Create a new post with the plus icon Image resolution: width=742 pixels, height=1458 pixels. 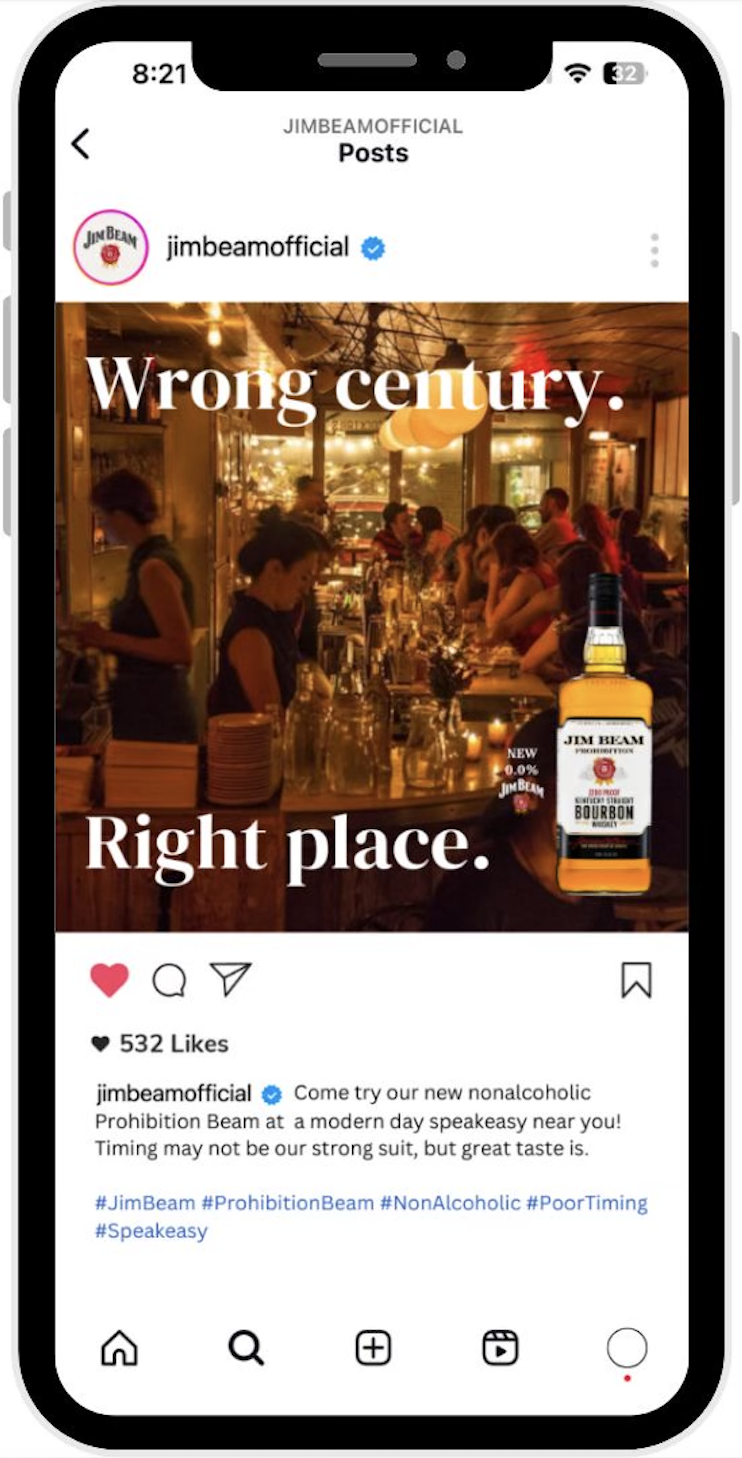[373, 1348]
